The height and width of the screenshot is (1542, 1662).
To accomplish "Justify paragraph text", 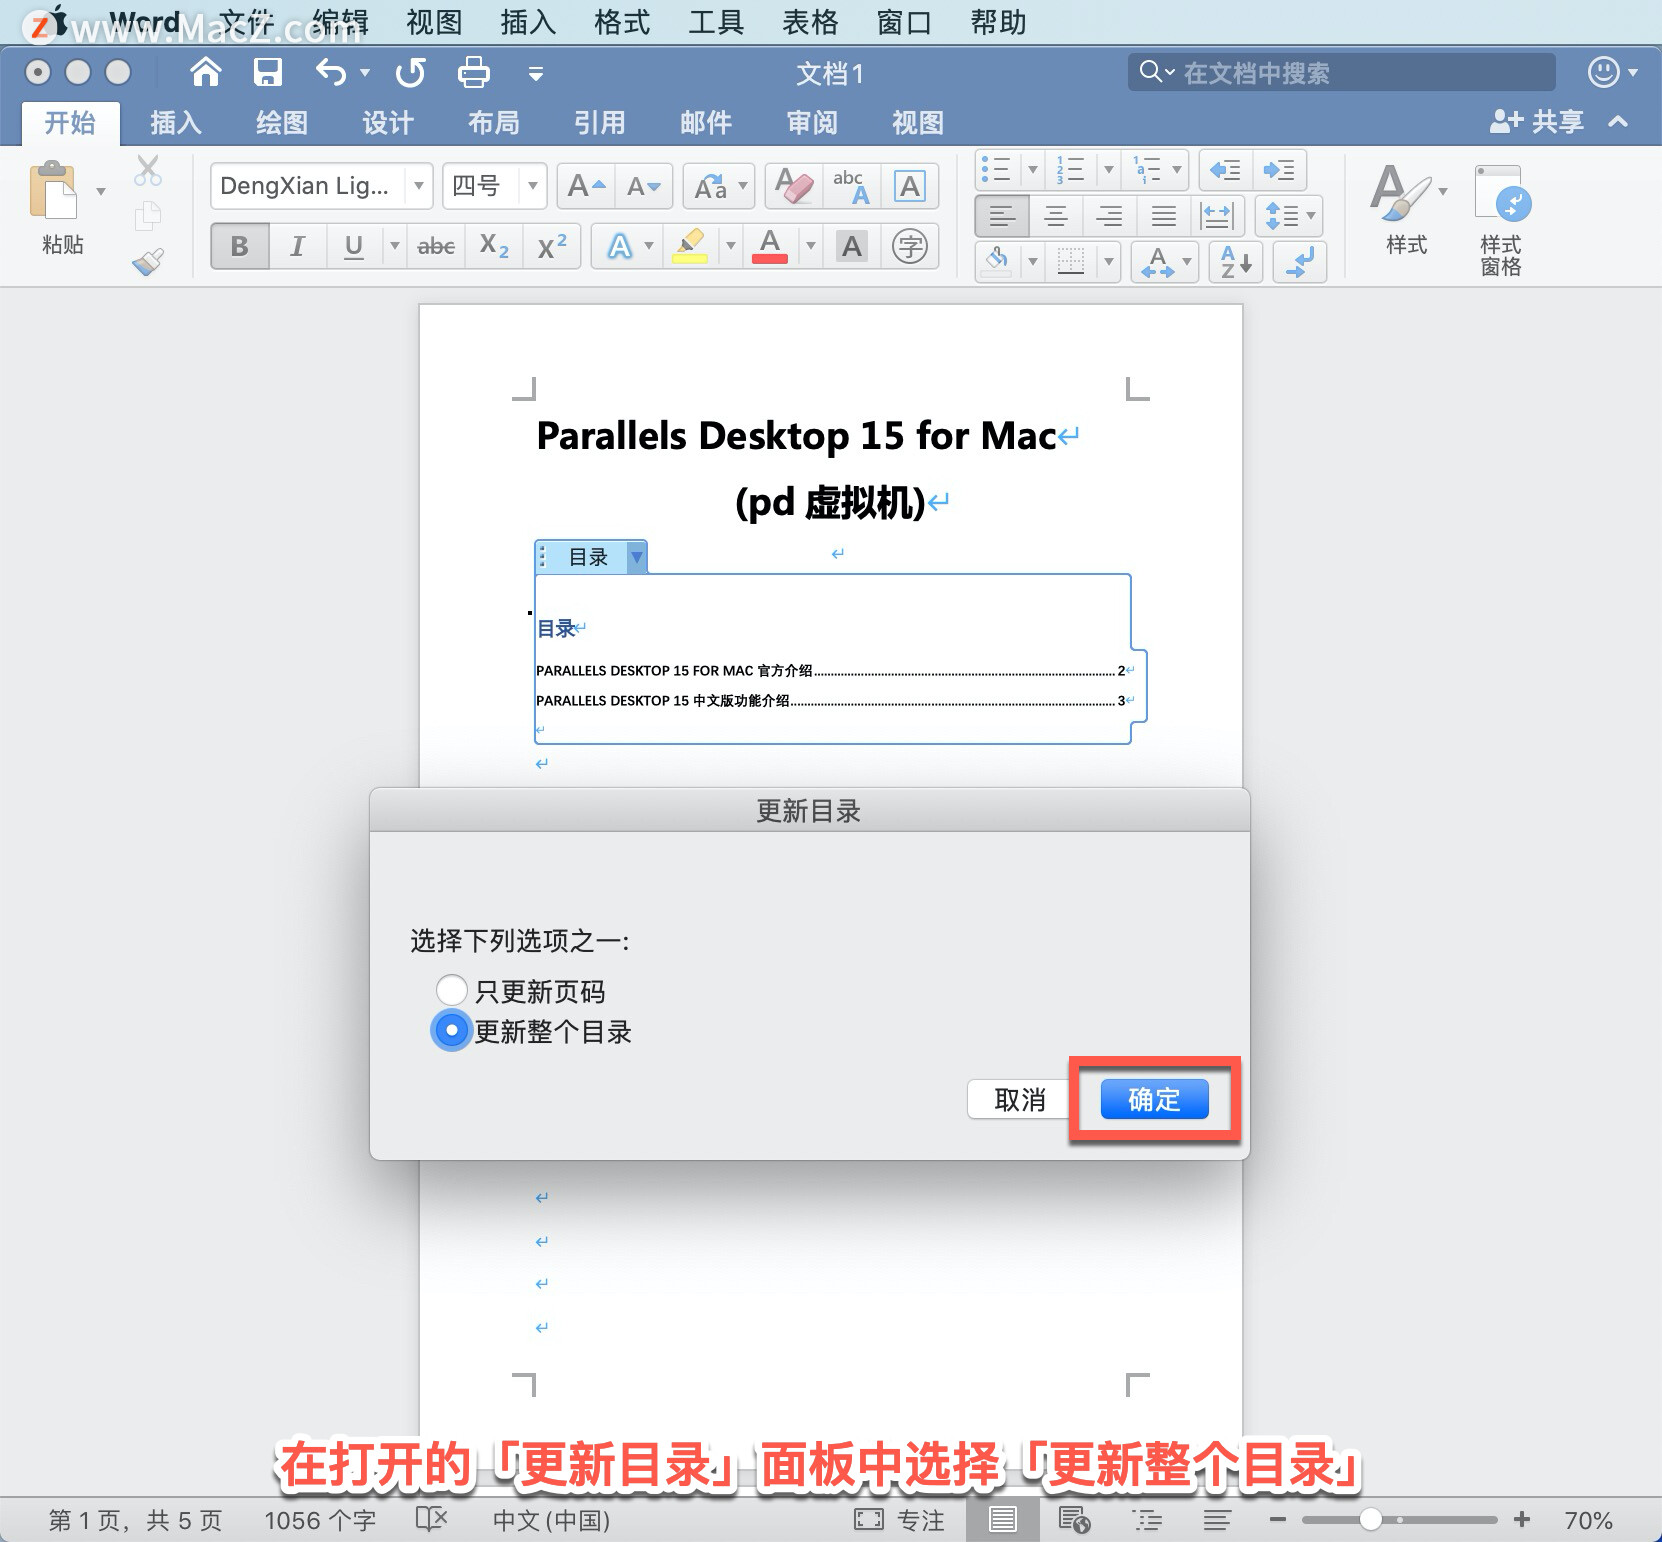I will pyautogui.click(x=1163, y=215).
